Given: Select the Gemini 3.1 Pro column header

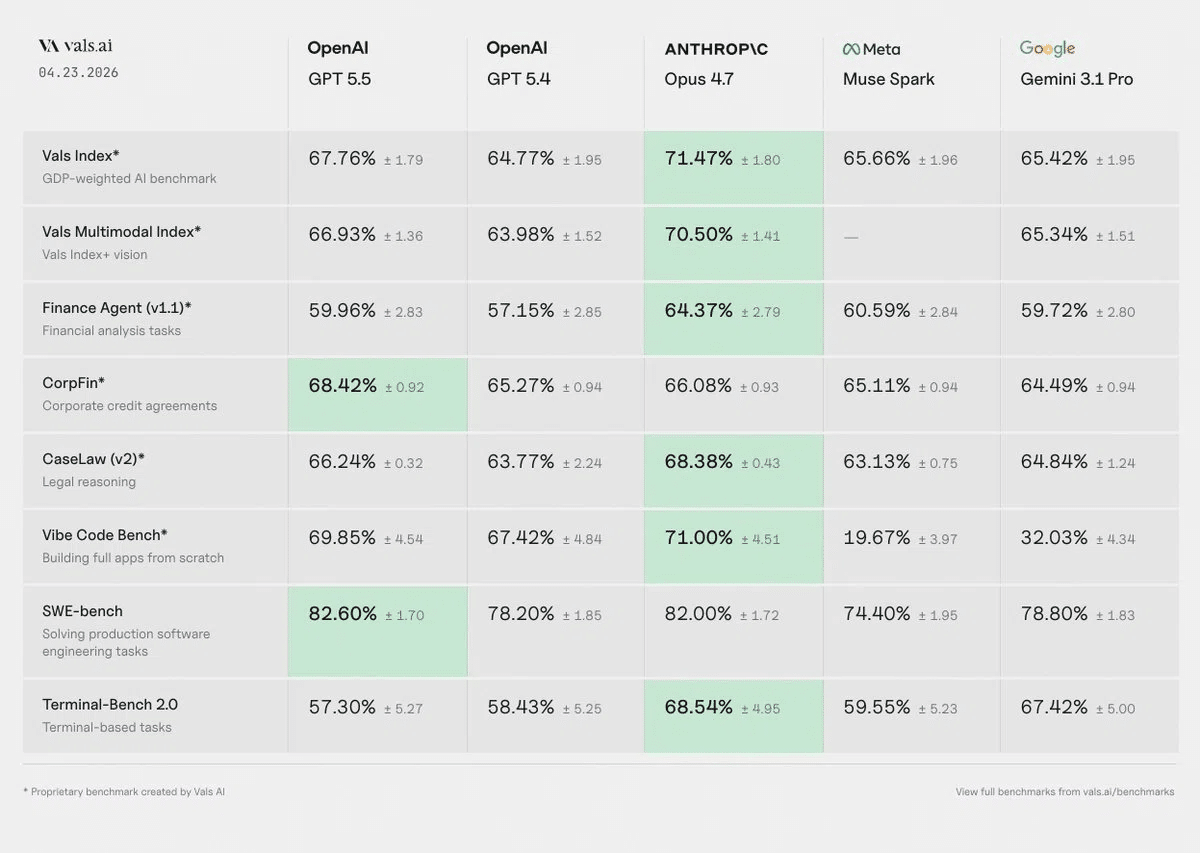Looking at the screenshot, I should 1076,79.
